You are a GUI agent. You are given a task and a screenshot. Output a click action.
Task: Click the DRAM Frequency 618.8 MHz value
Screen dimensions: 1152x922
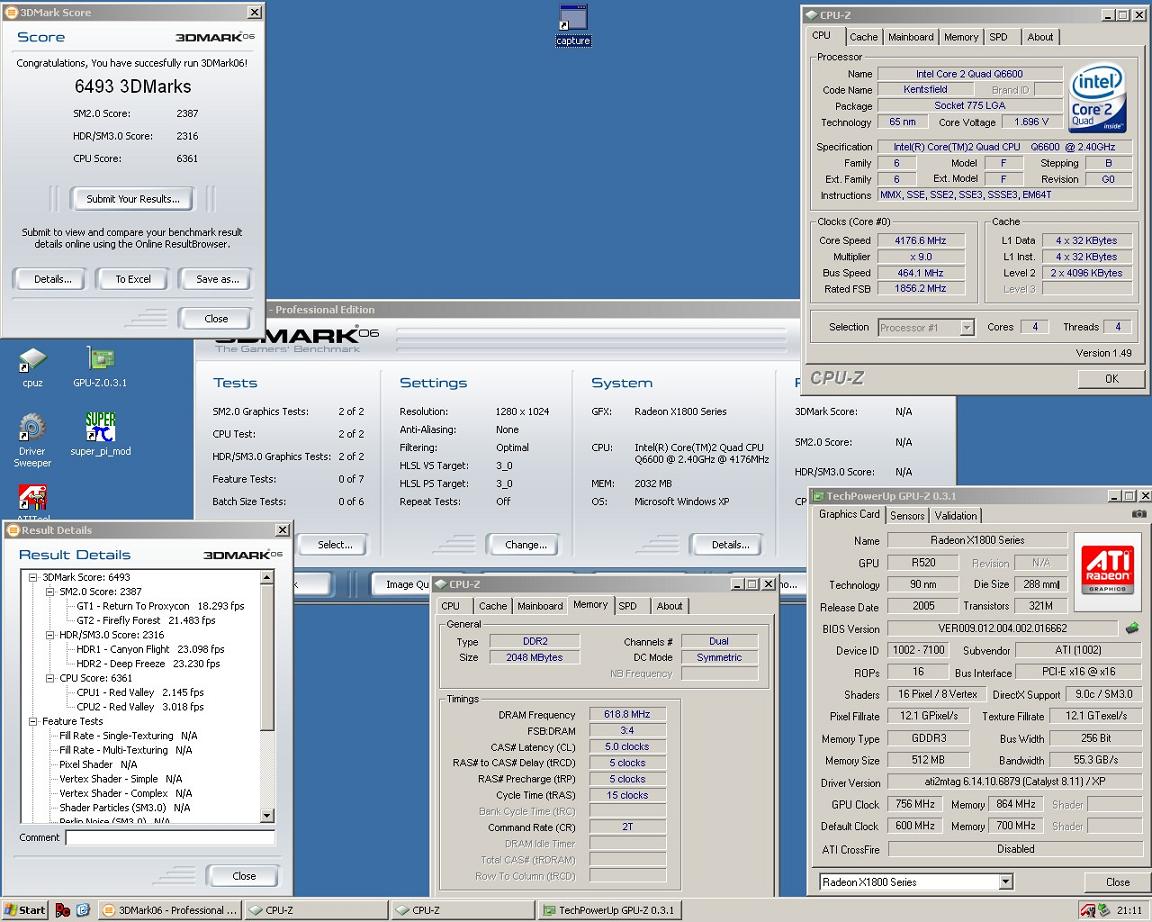pyautogui.click(x=627, y=714)
